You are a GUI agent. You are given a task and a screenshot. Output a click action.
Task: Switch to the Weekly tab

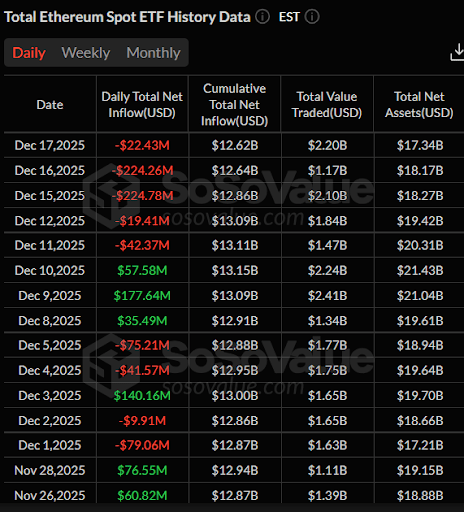click(86, 53)
